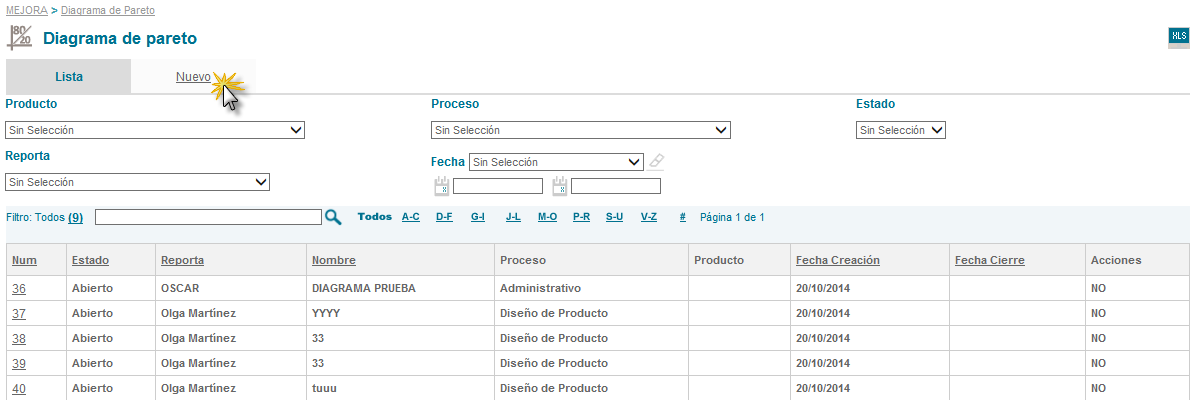Click the magnifying glass search icon
Screen dimensions: 1195x400
click(x=334, y=217)
